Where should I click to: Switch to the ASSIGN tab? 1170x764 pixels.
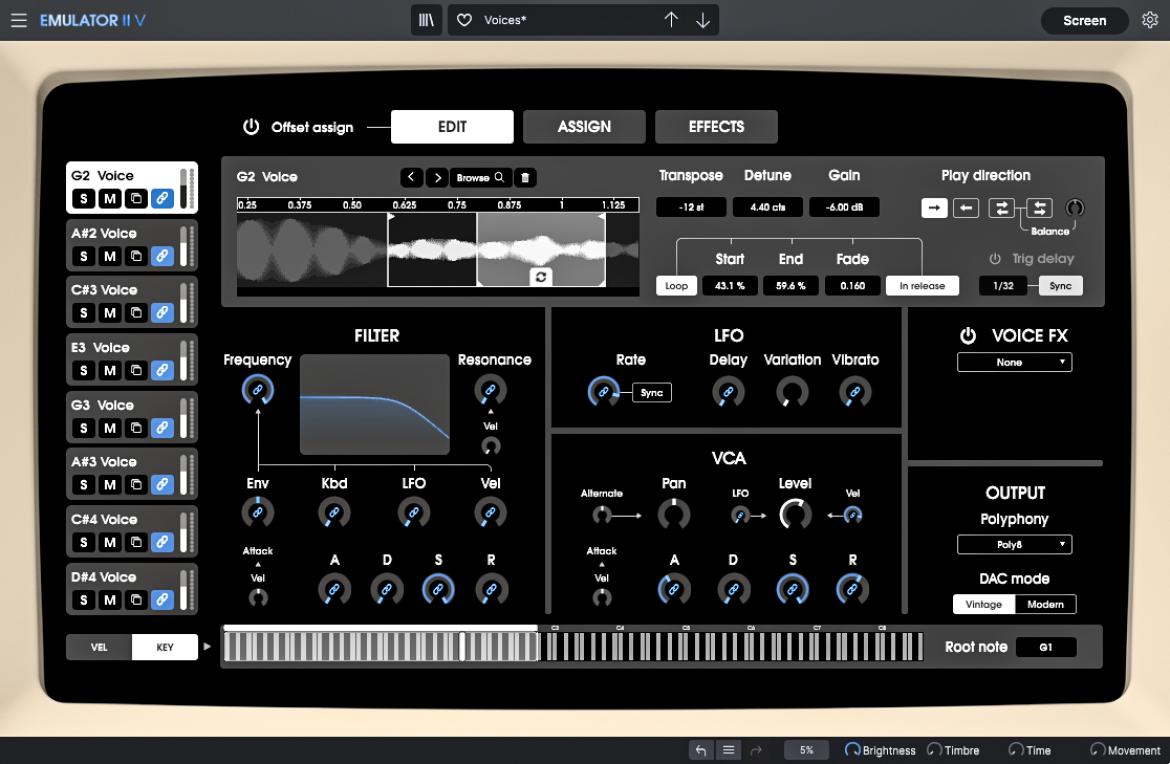point(584,127)
